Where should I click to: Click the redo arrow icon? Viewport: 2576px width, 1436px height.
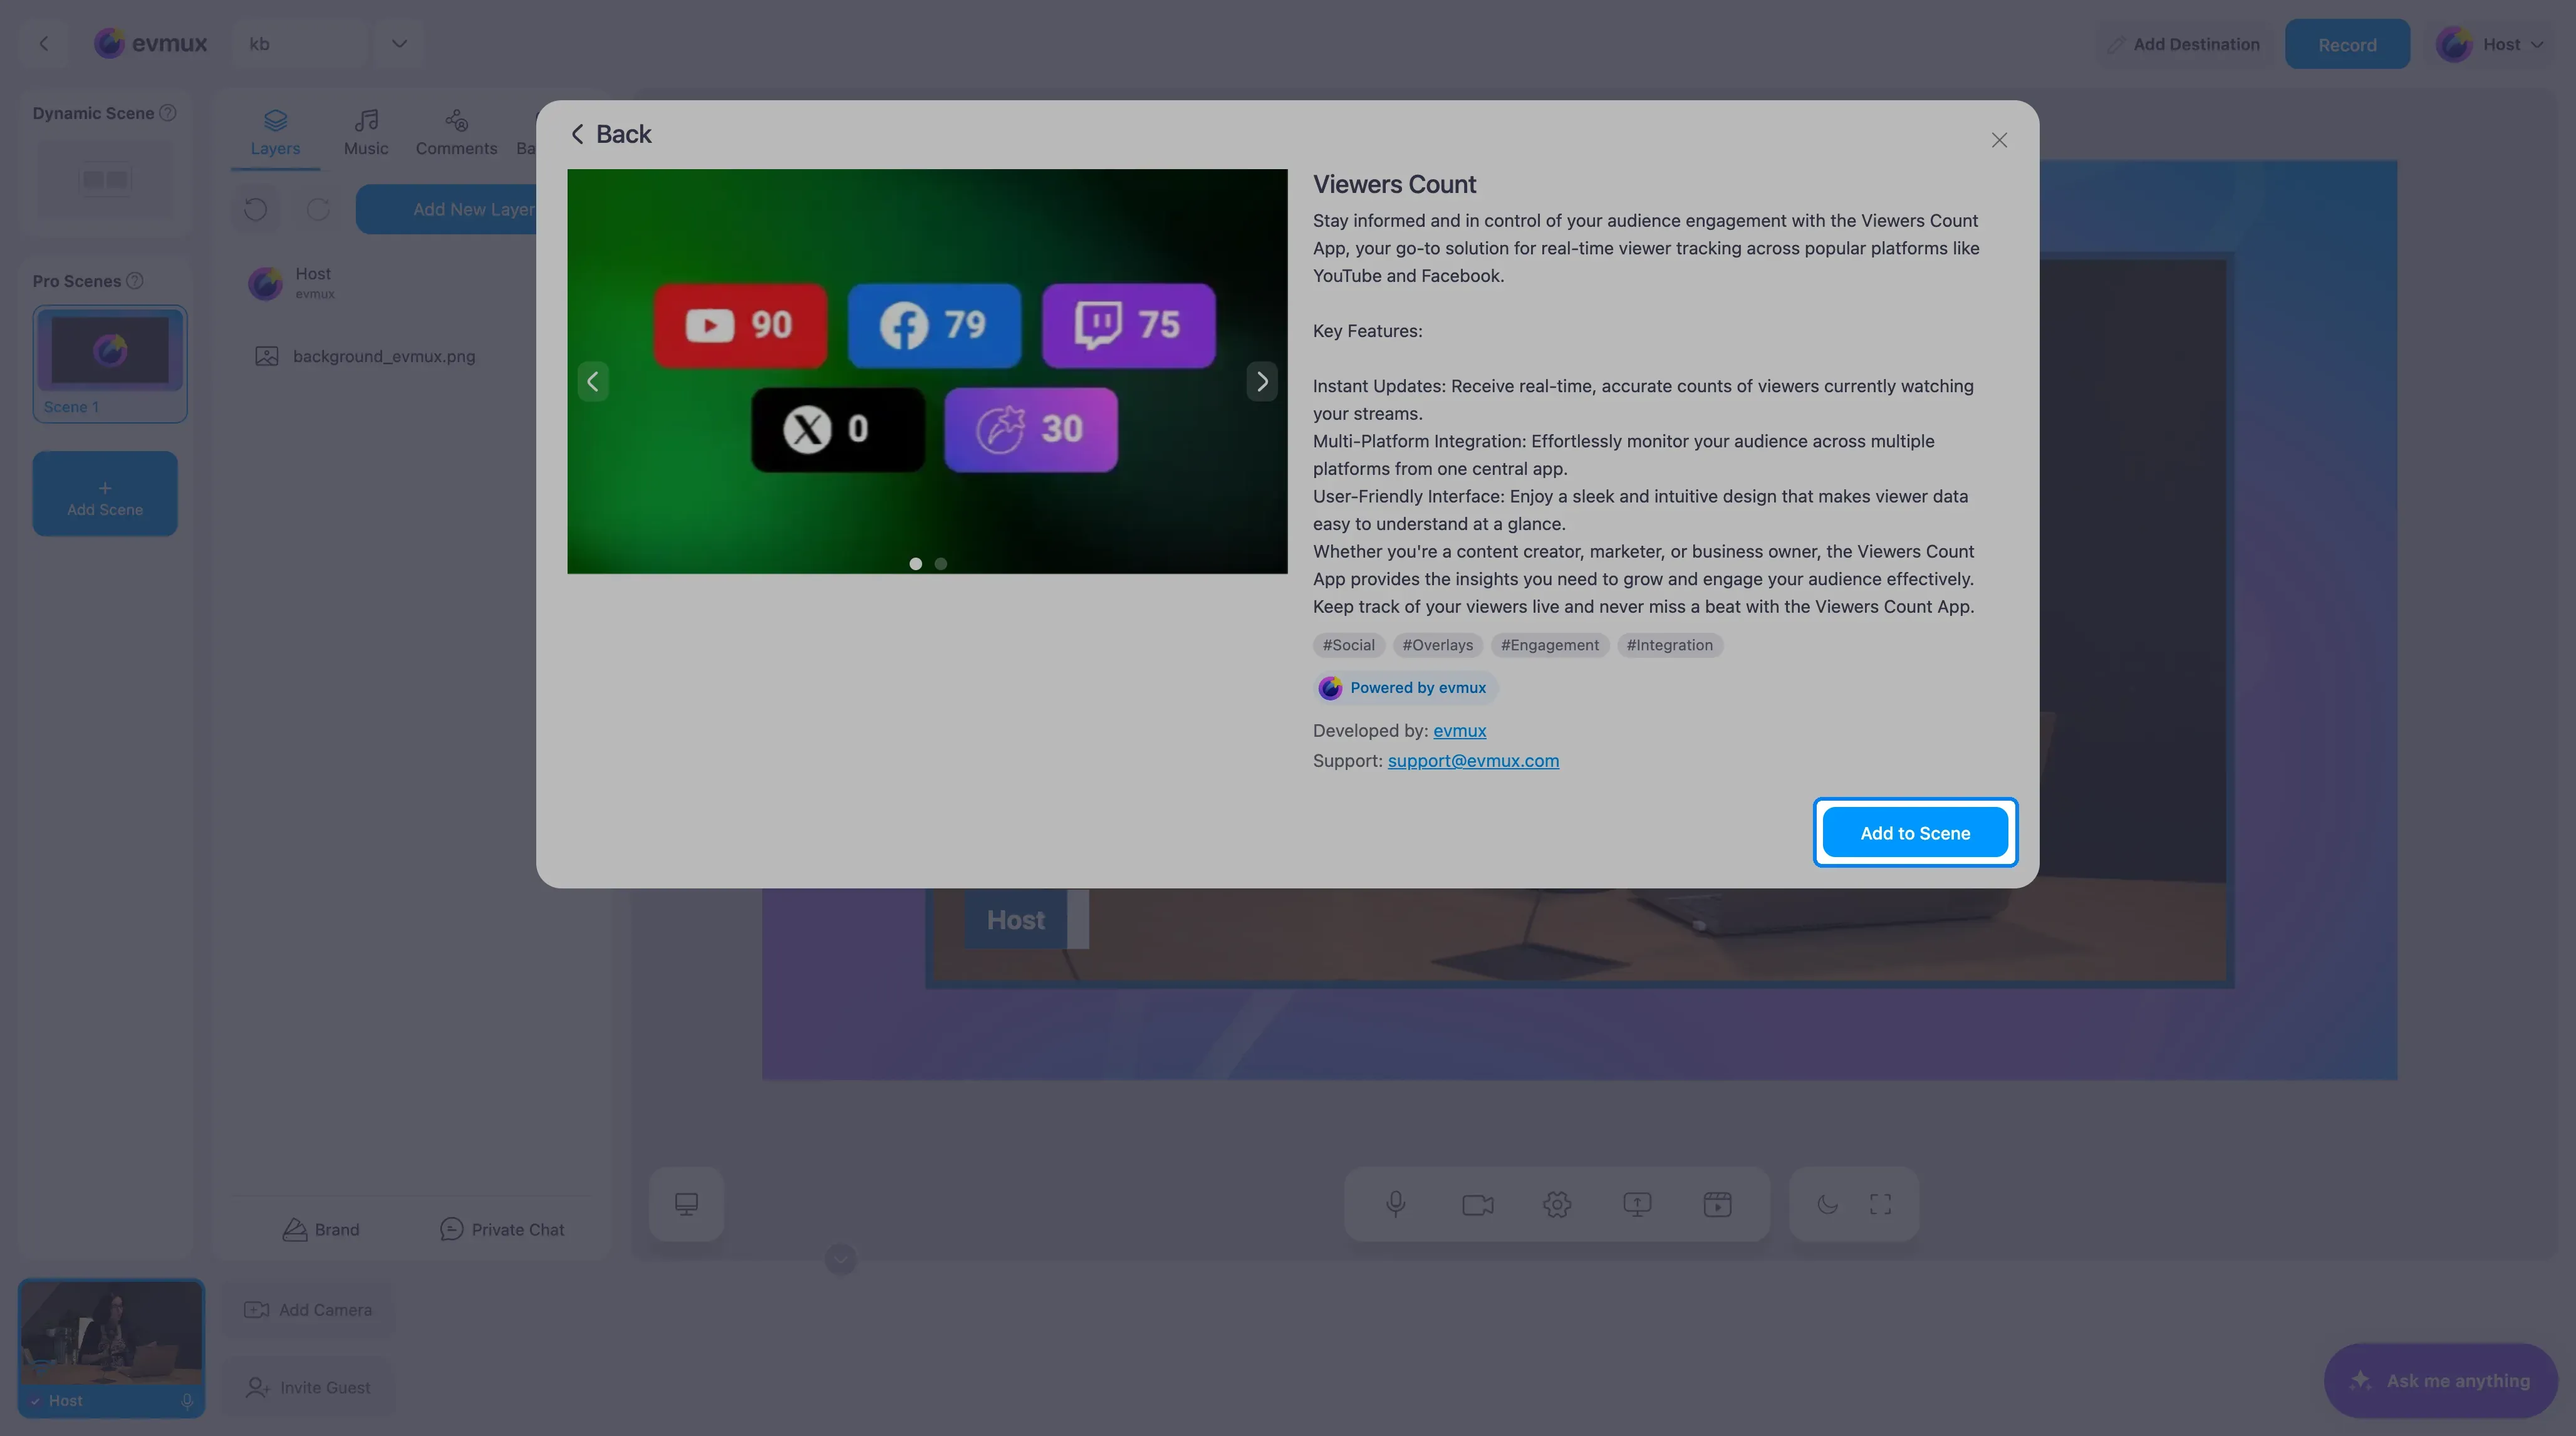click(x=318, y=209)
